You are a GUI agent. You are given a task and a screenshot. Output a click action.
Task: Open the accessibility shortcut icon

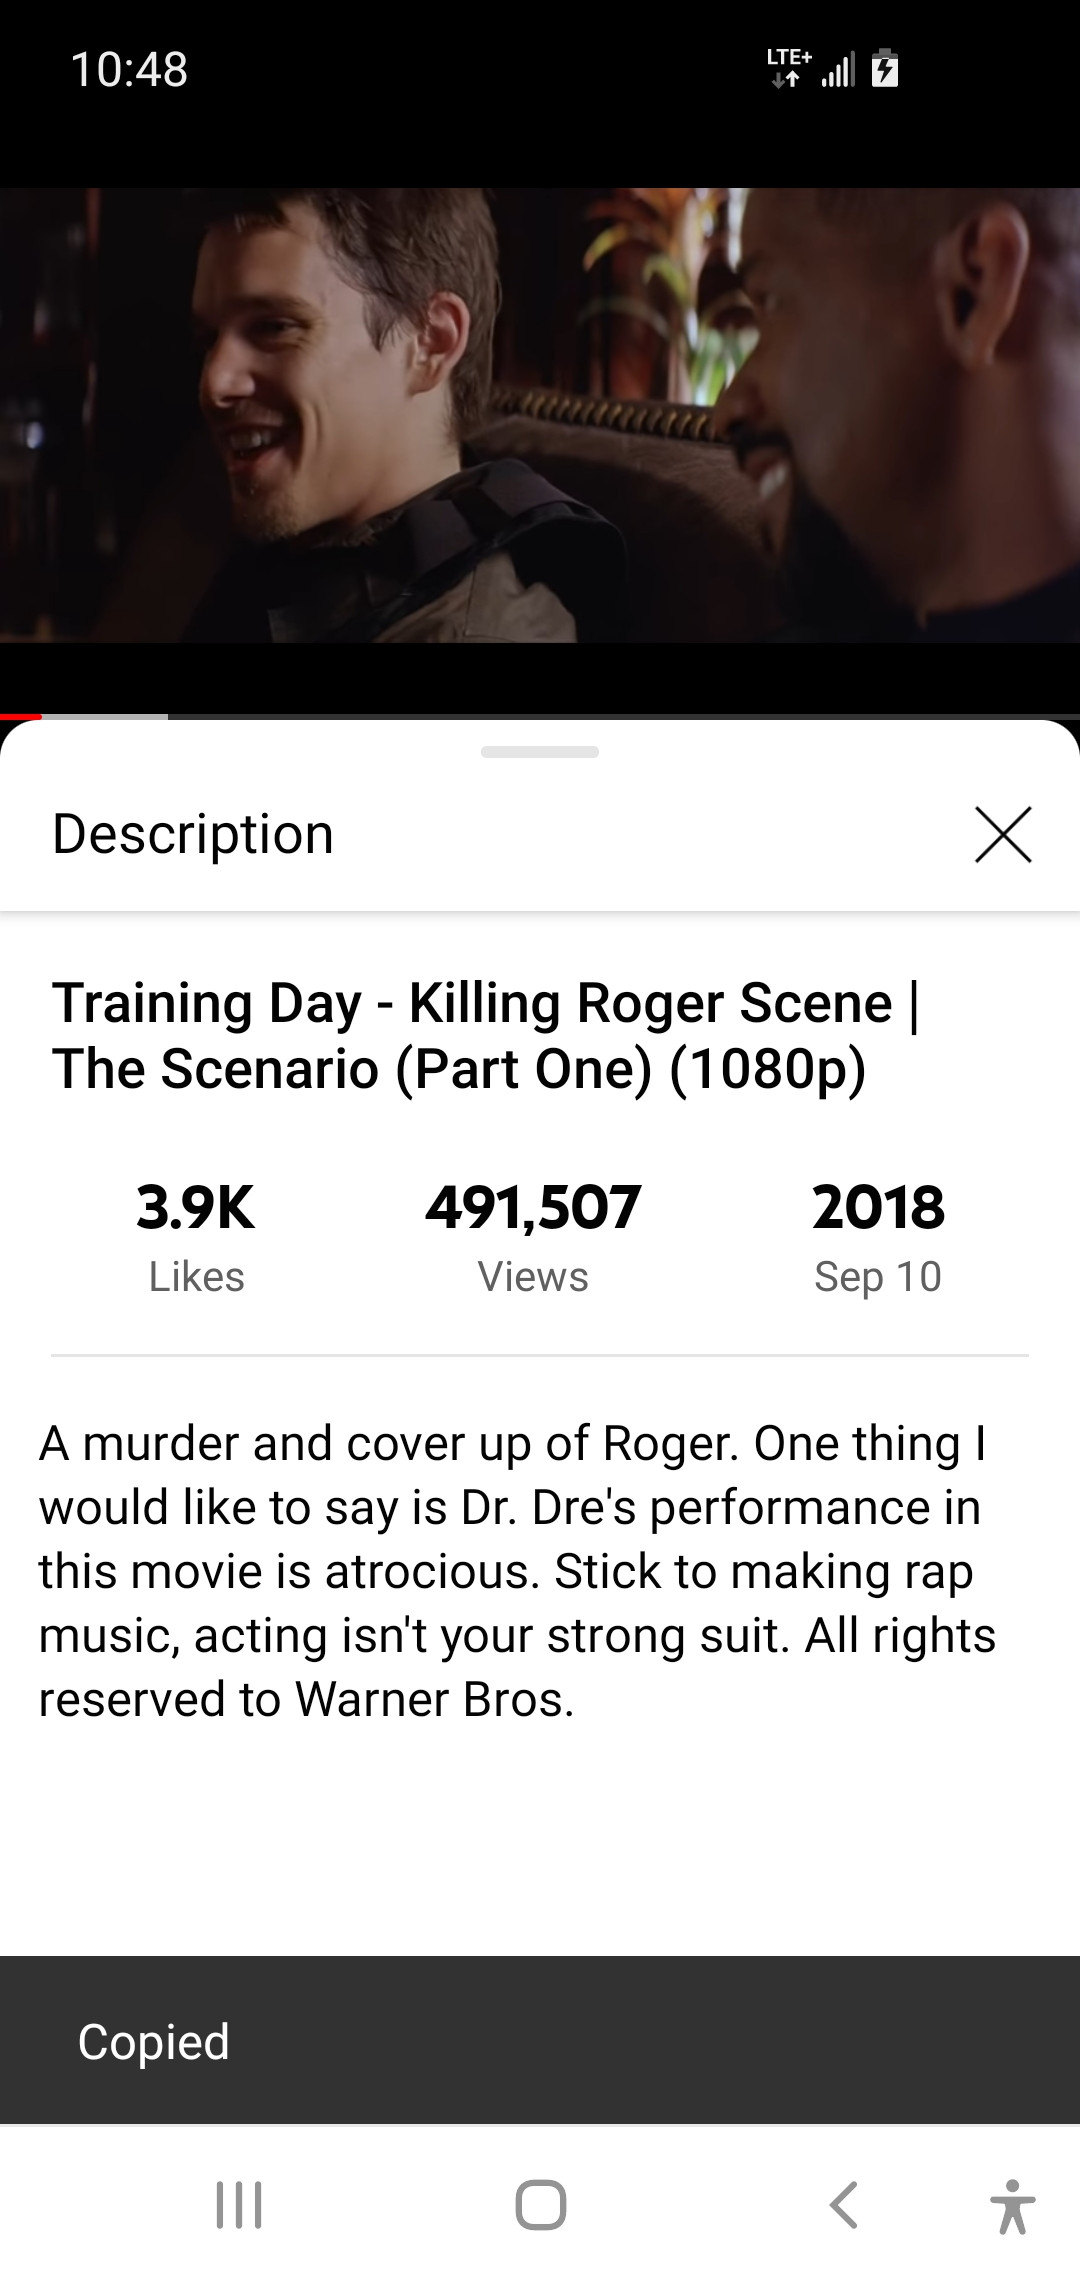pyautogui.click(x=1012, y=2206)
